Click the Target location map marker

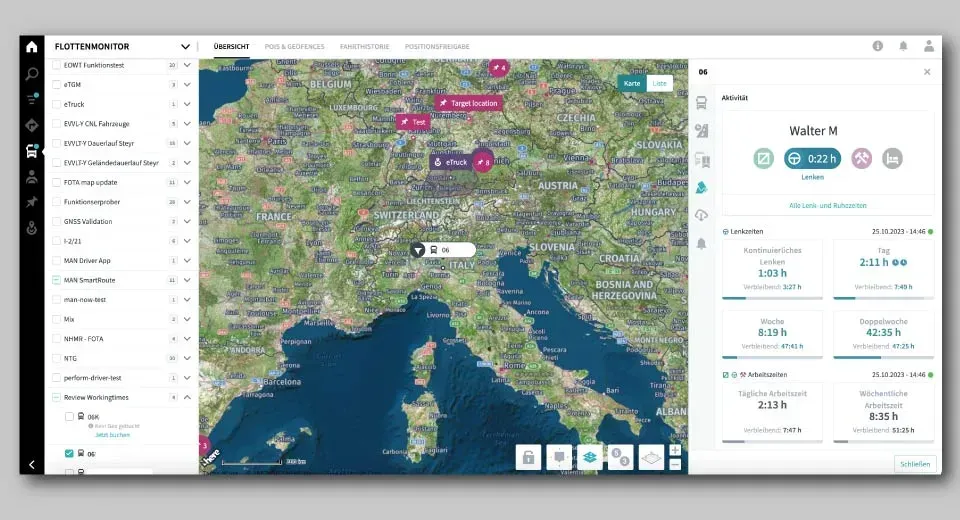(469, 103)
